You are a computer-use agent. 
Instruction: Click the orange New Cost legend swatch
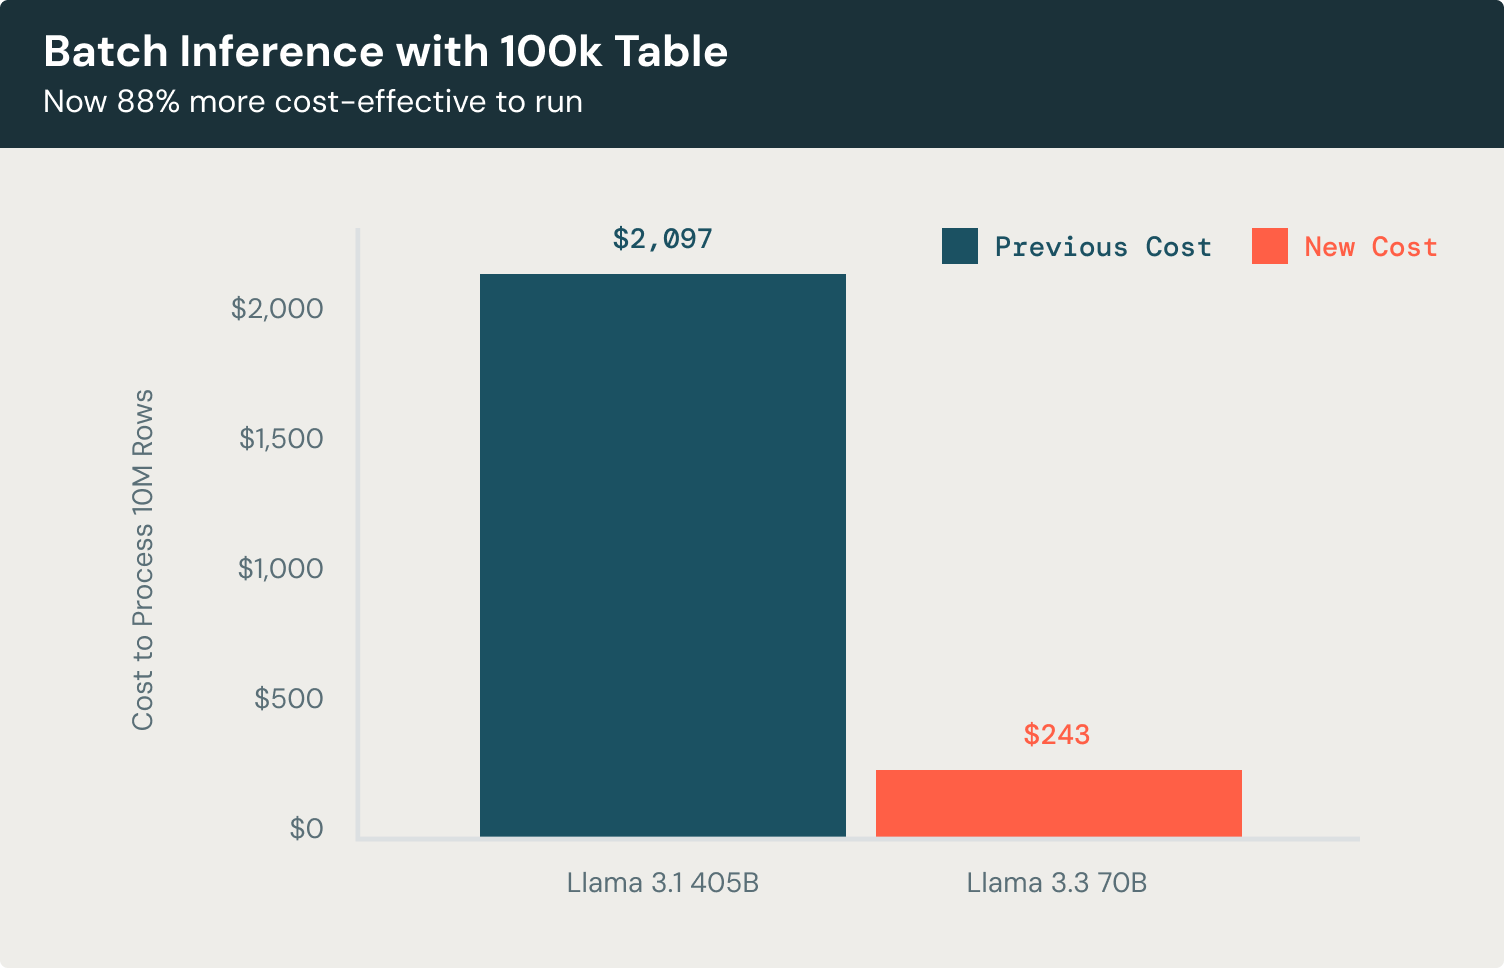point(1269,246)
